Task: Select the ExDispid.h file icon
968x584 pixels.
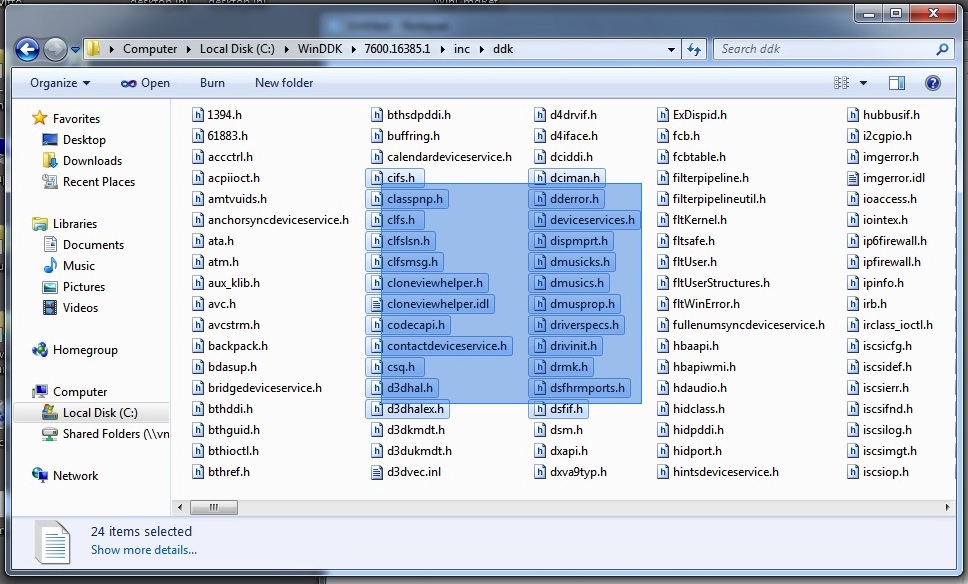Action: 663,115
